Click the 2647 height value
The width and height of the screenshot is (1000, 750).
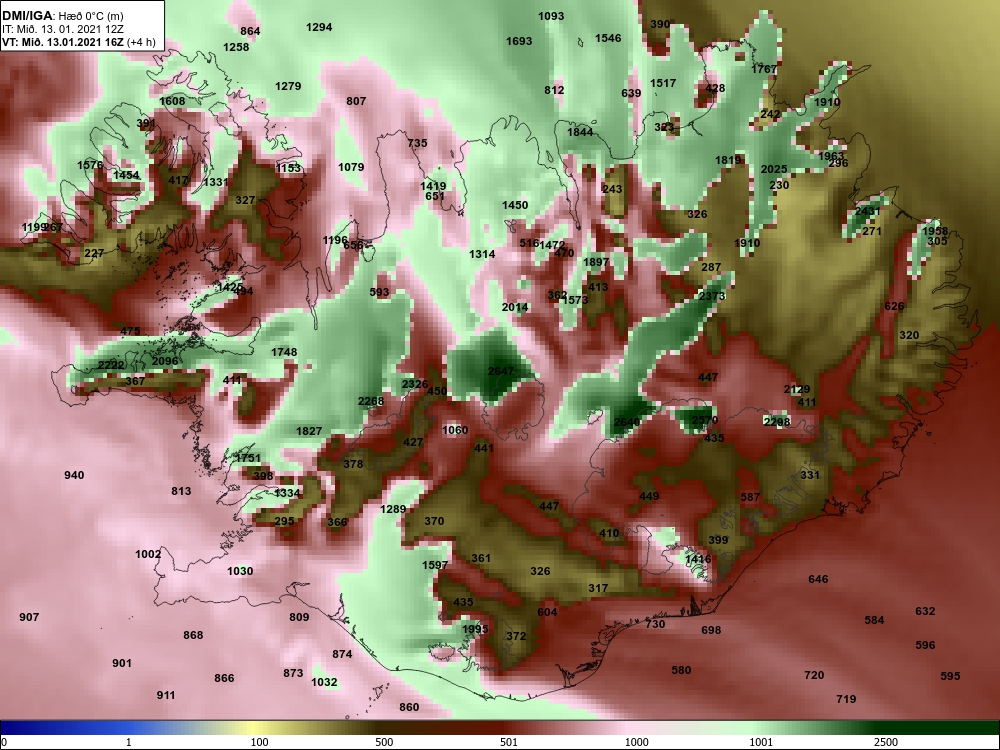(x=501, y=371)
